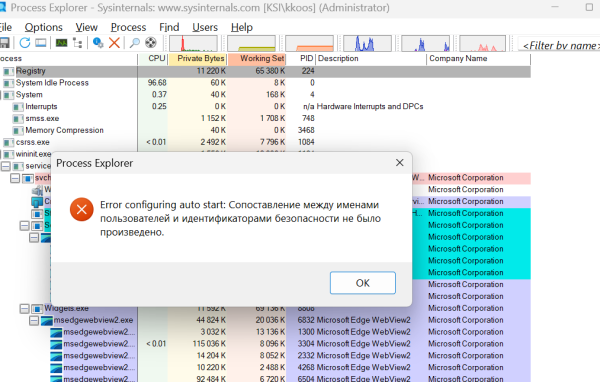Select the System process name
This screenshot has width=600, height=382.
click(x=29, y=95)
